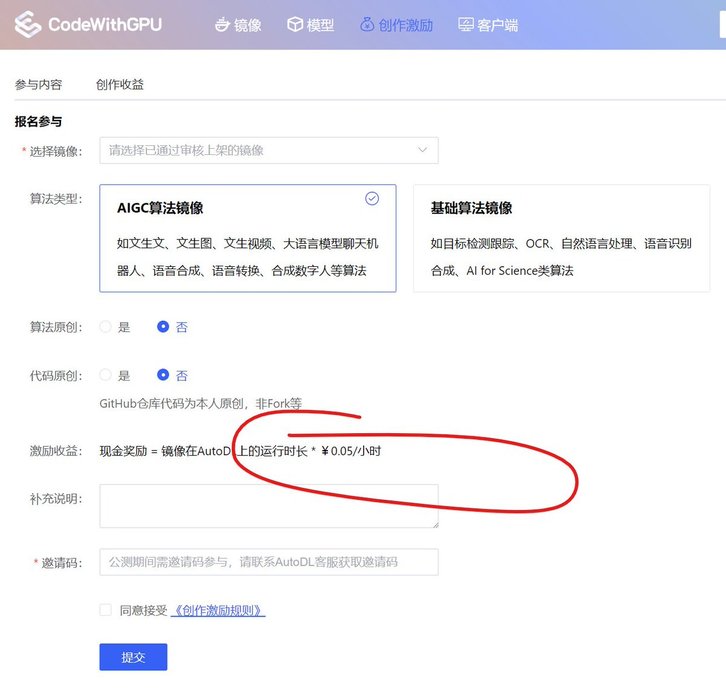Select the 基础算法镜像 card
Image resolution: width=726 pixels, height=700 pixels.
[562, 238]
